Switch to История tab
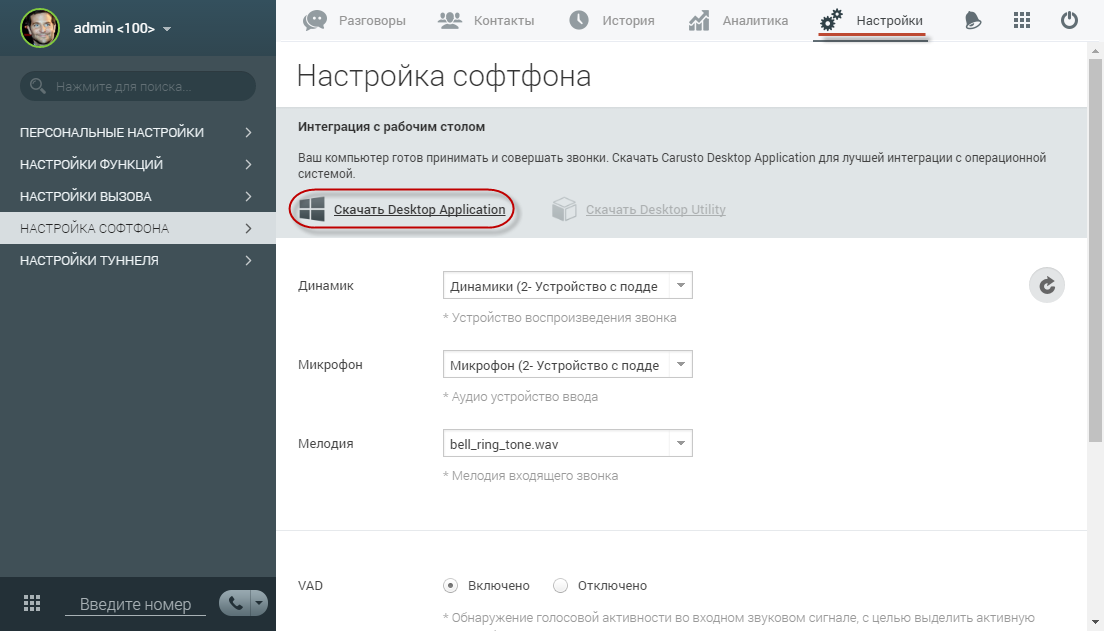The height and width of the screenshot is (631, 1104). tap(612, 20)
